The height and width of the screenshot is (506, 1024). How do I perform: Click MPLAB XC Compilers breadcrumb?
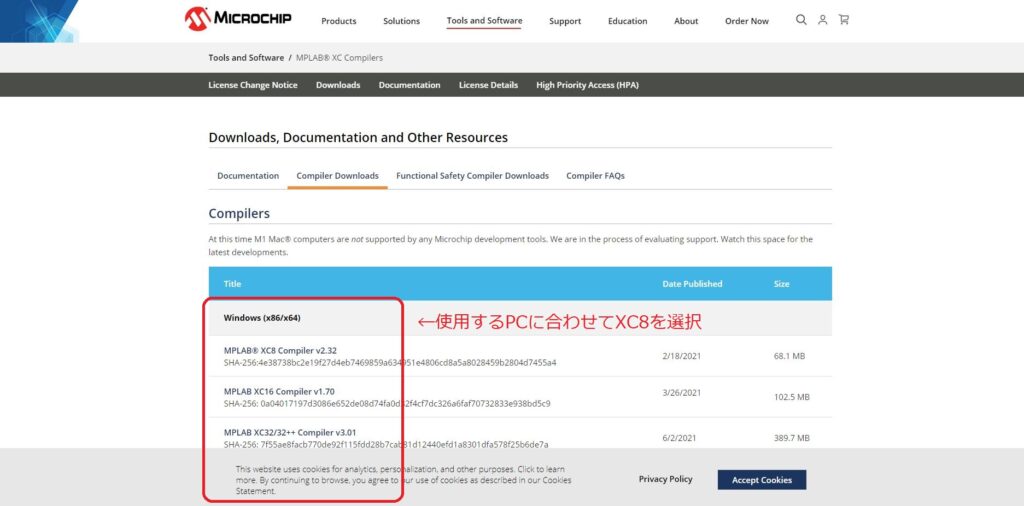pos(340,57)
